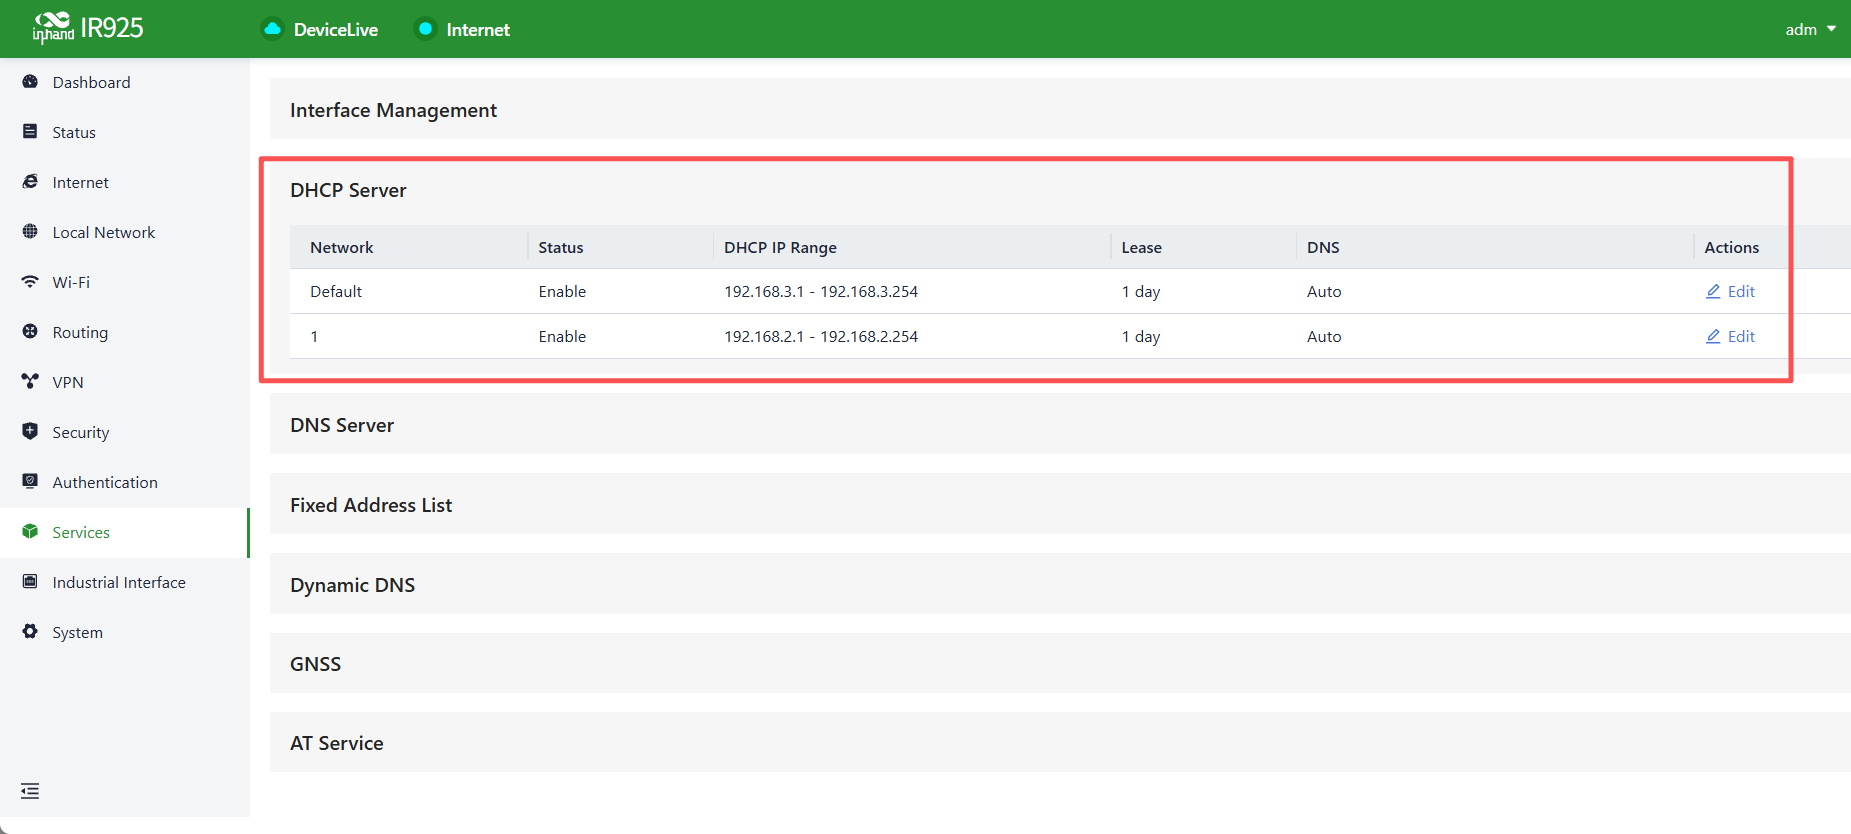This screenshot has height=834, width=1851.
Task: Click the Status sidebar icon
Action: point(30,132)
